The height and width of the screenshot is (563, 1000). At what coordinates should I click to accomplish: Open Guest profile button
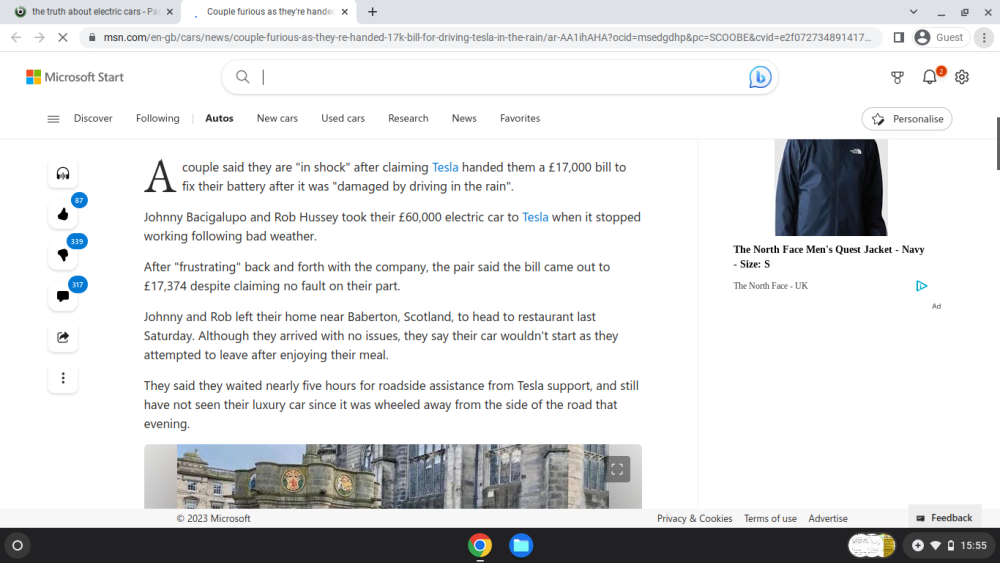[x=941, y=38]
